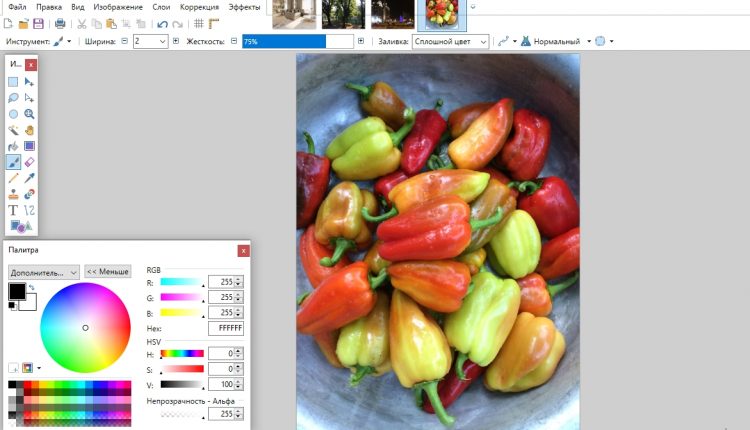
Task: Adjust the Жесткость 75% hardness slider
Action: point(298,42)
